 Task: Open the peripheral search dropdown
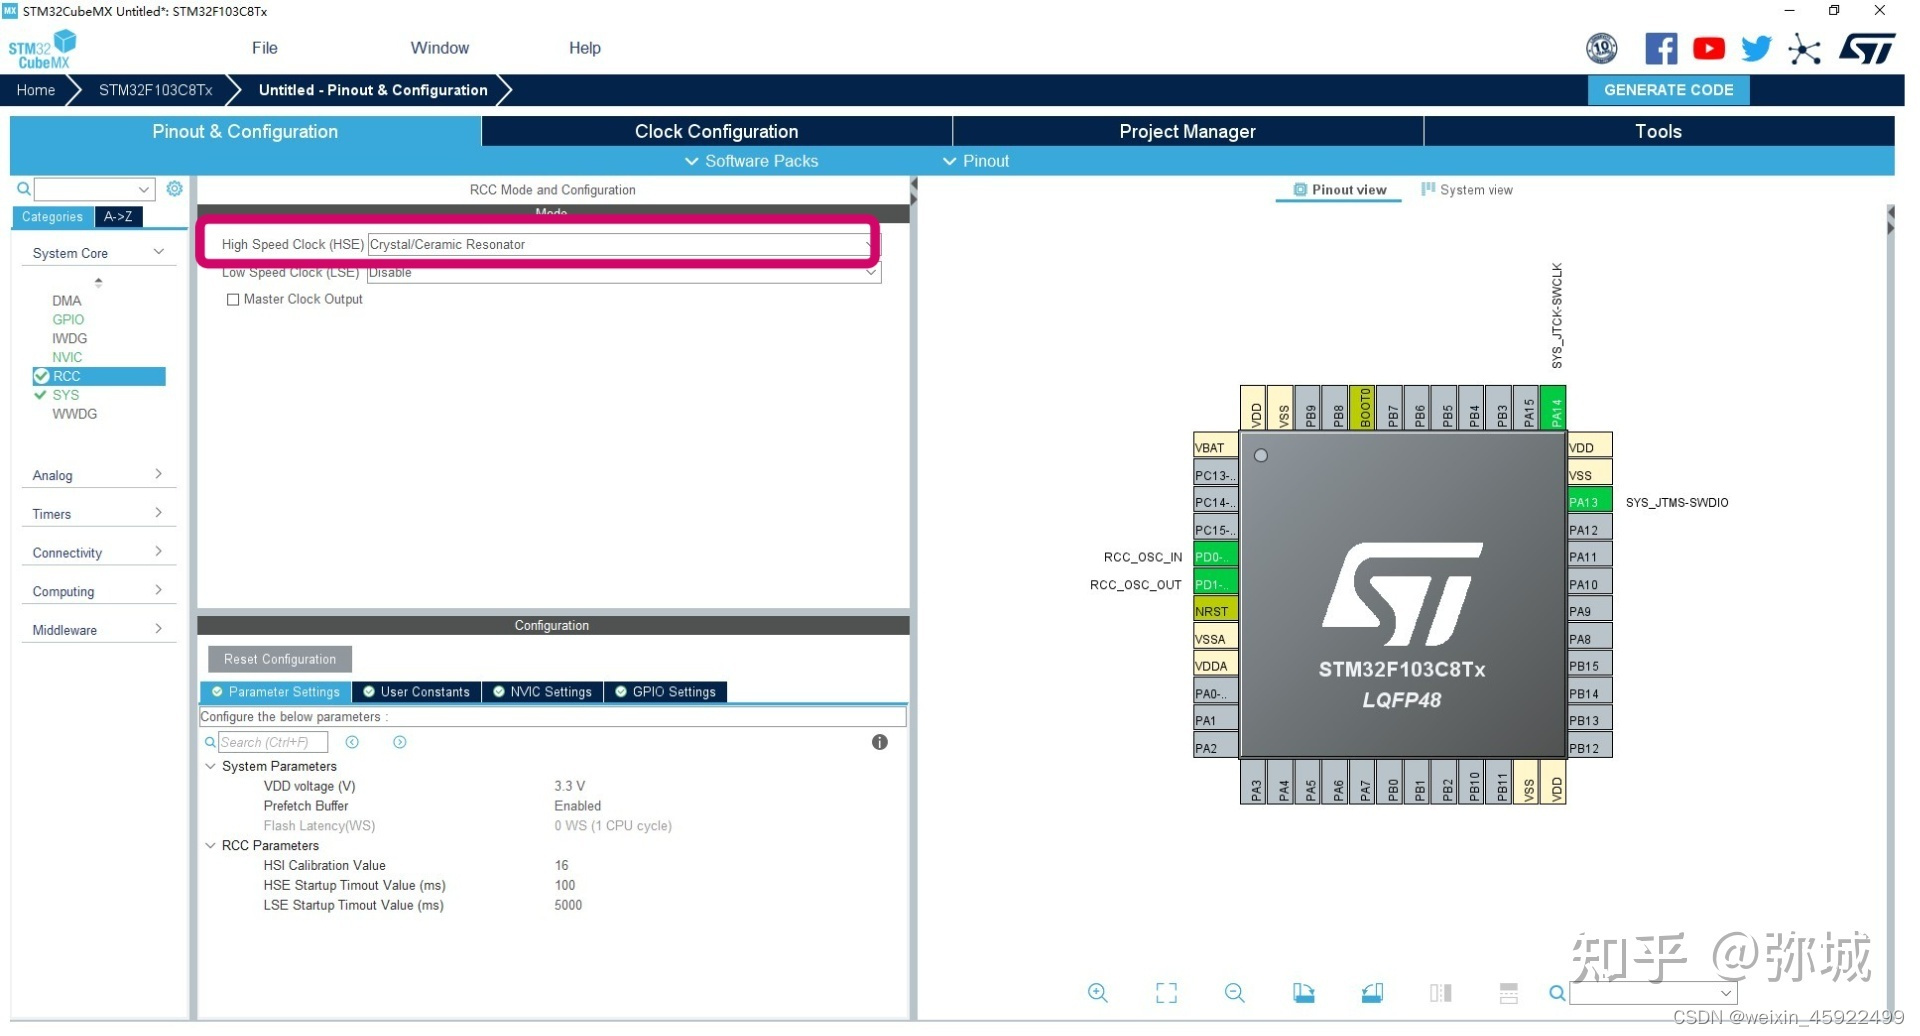(143, 189)
